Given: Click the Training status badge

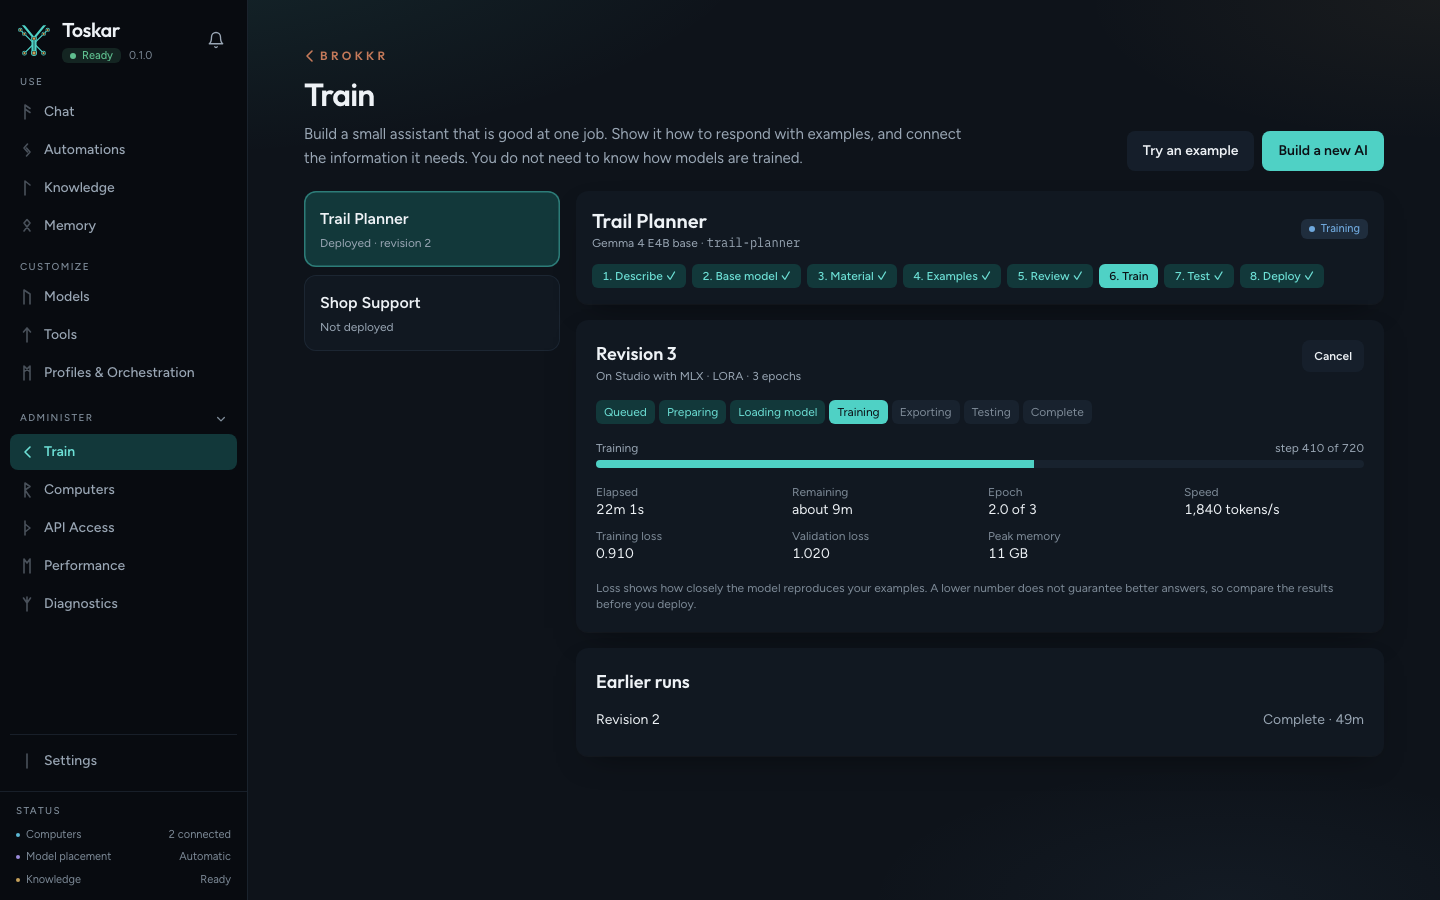Looking at the screenshot, I should pos(1334,229).
